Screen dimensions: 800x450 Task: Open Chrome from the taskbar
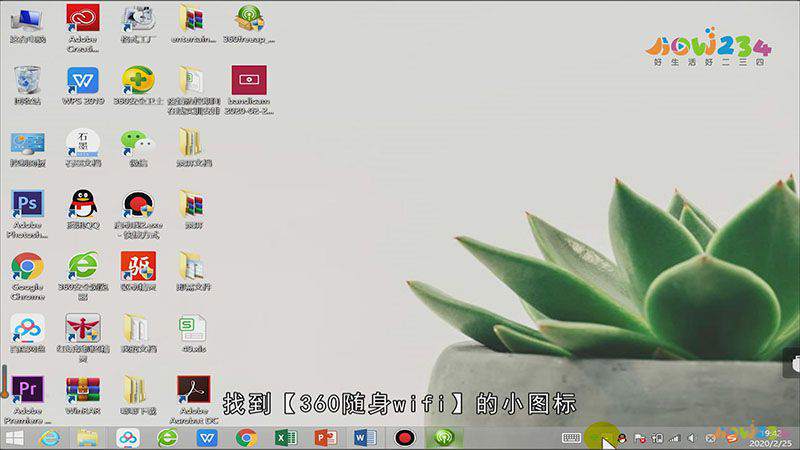[x=246, y=438]
